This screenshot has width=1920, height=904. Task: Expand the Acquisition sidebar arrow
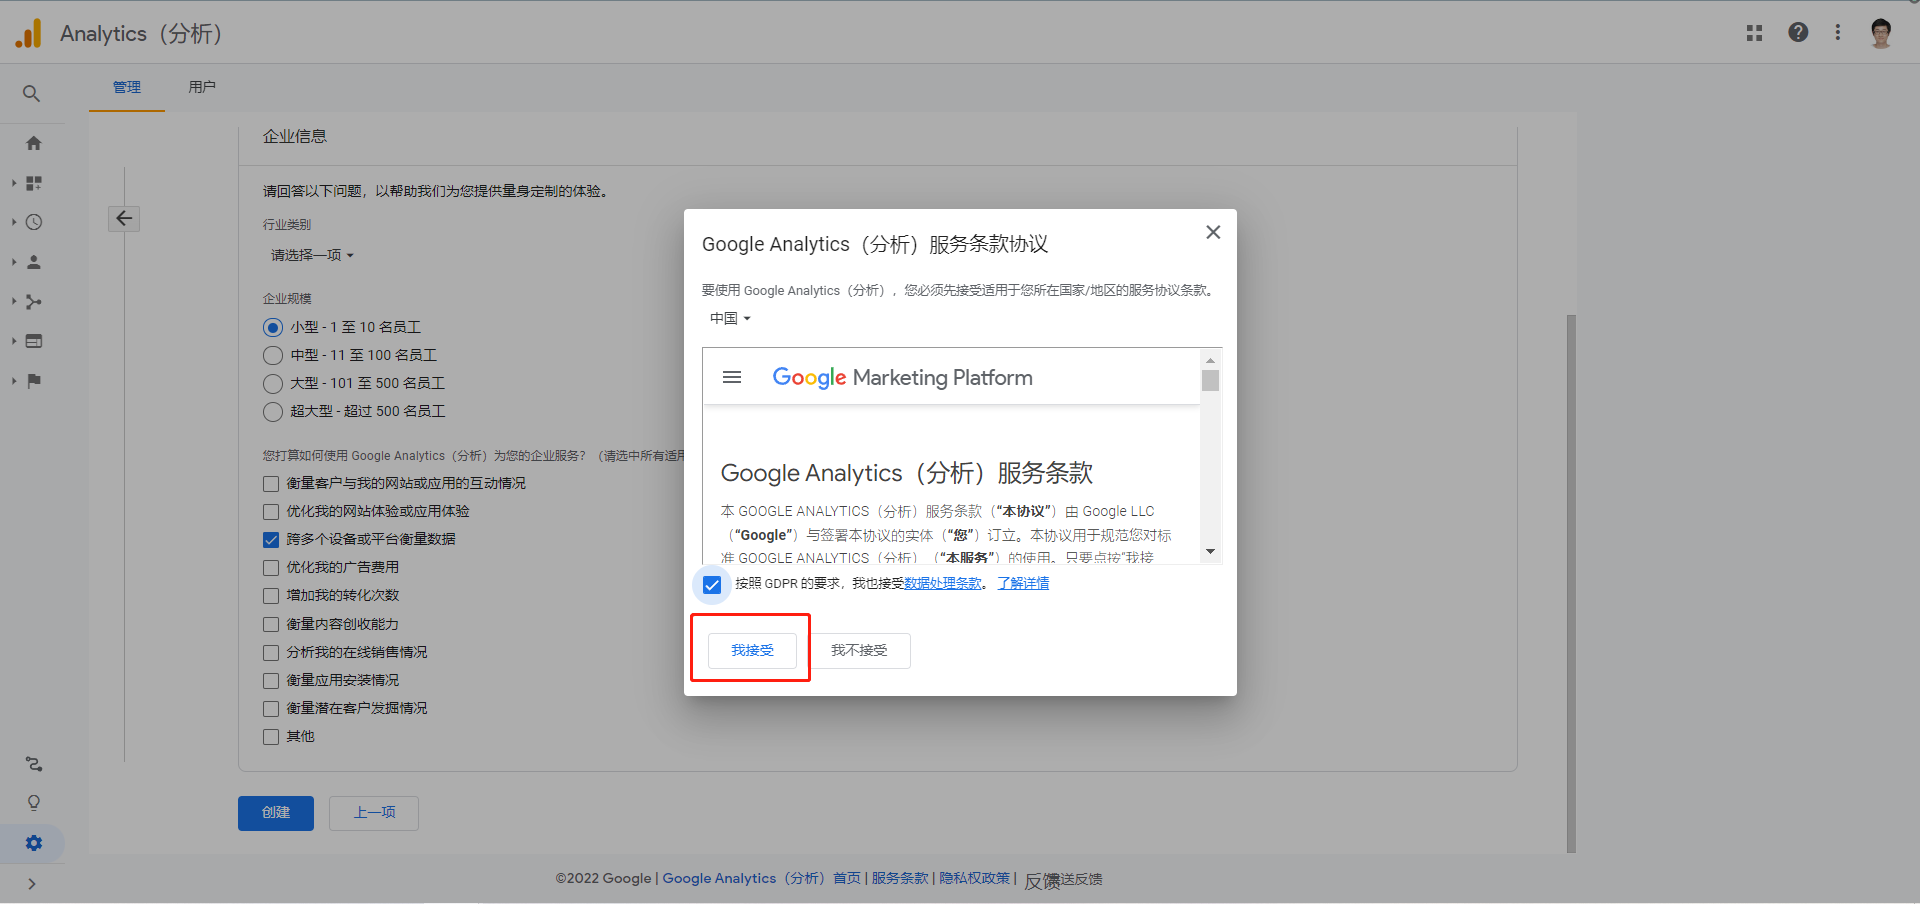pos(14,301)
